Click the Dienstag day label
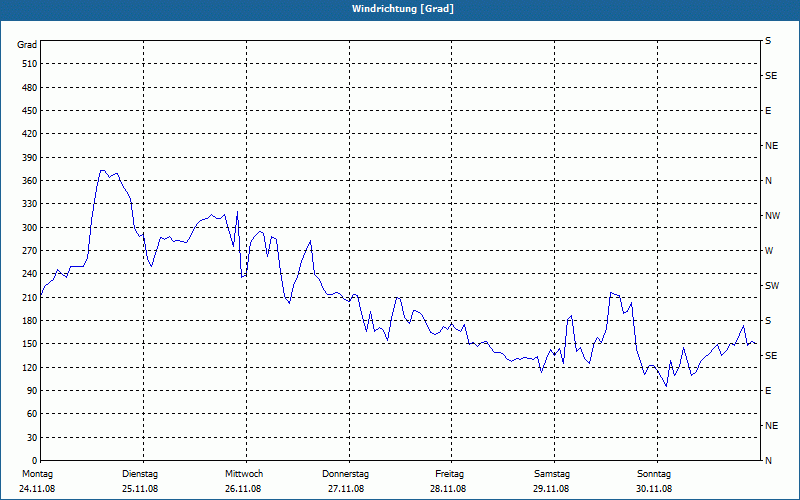The height and width of the screenshot is (500, 800). pos(140,474)
